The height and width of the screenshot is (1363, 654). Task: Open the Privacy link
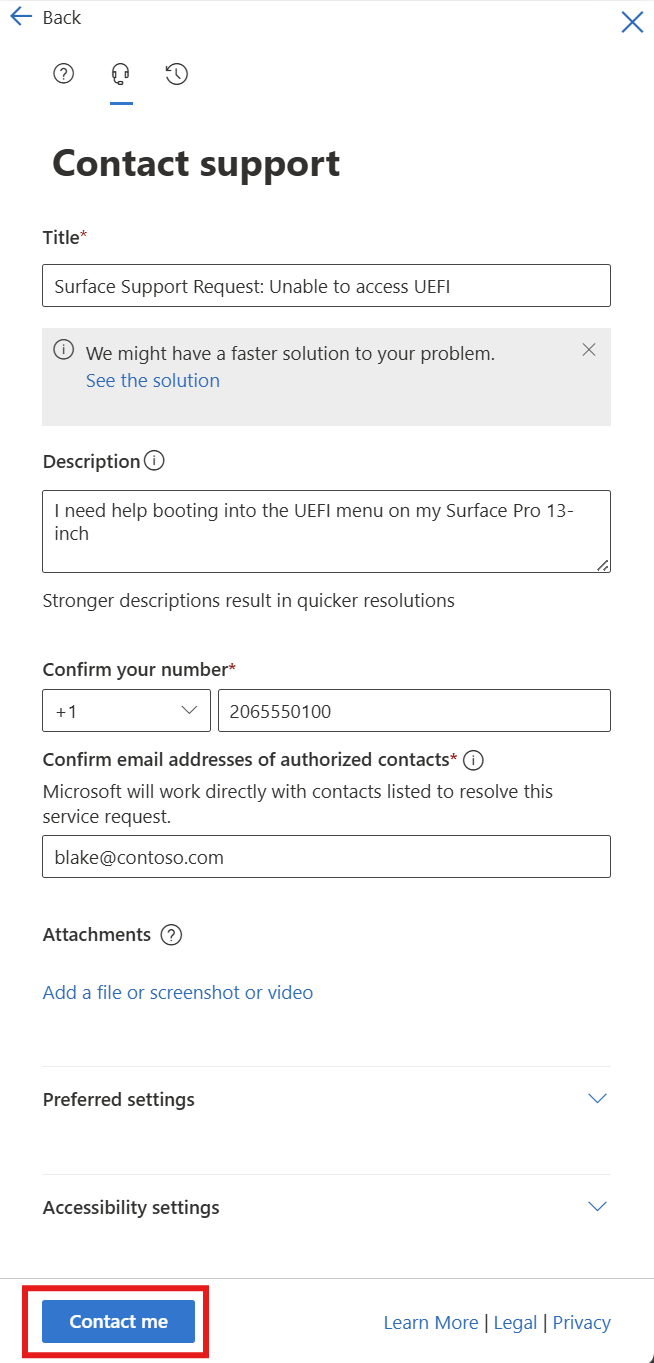pos(581,1322)
